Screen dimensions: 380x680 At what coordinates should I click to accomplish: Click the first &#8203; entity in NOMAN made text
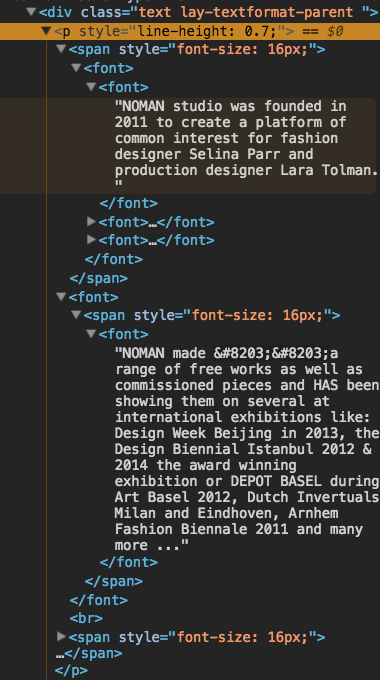(x=242, y=353)
